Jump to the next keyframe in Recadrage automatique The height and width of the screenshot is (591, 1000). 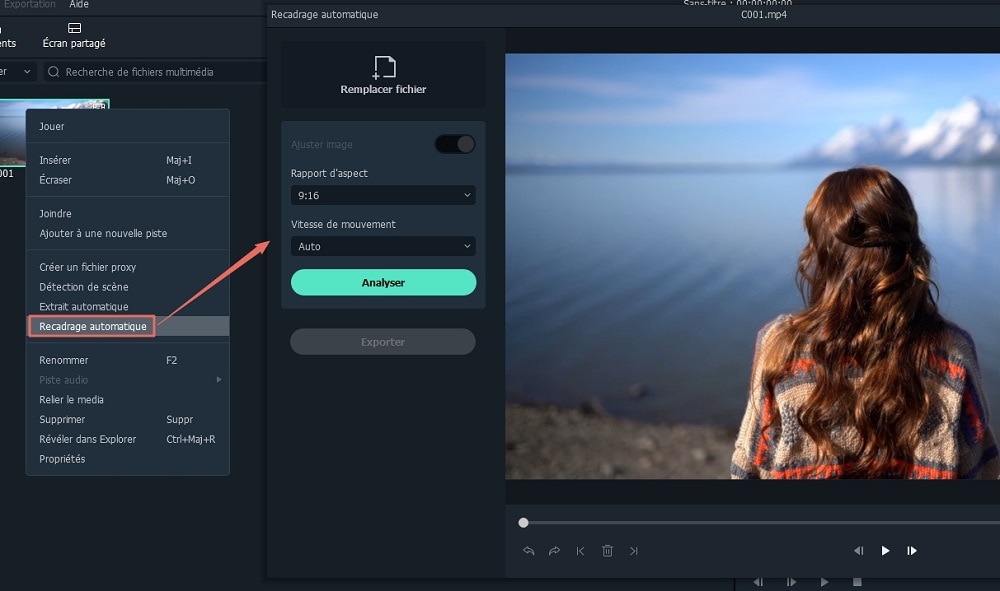coord(633,551)
